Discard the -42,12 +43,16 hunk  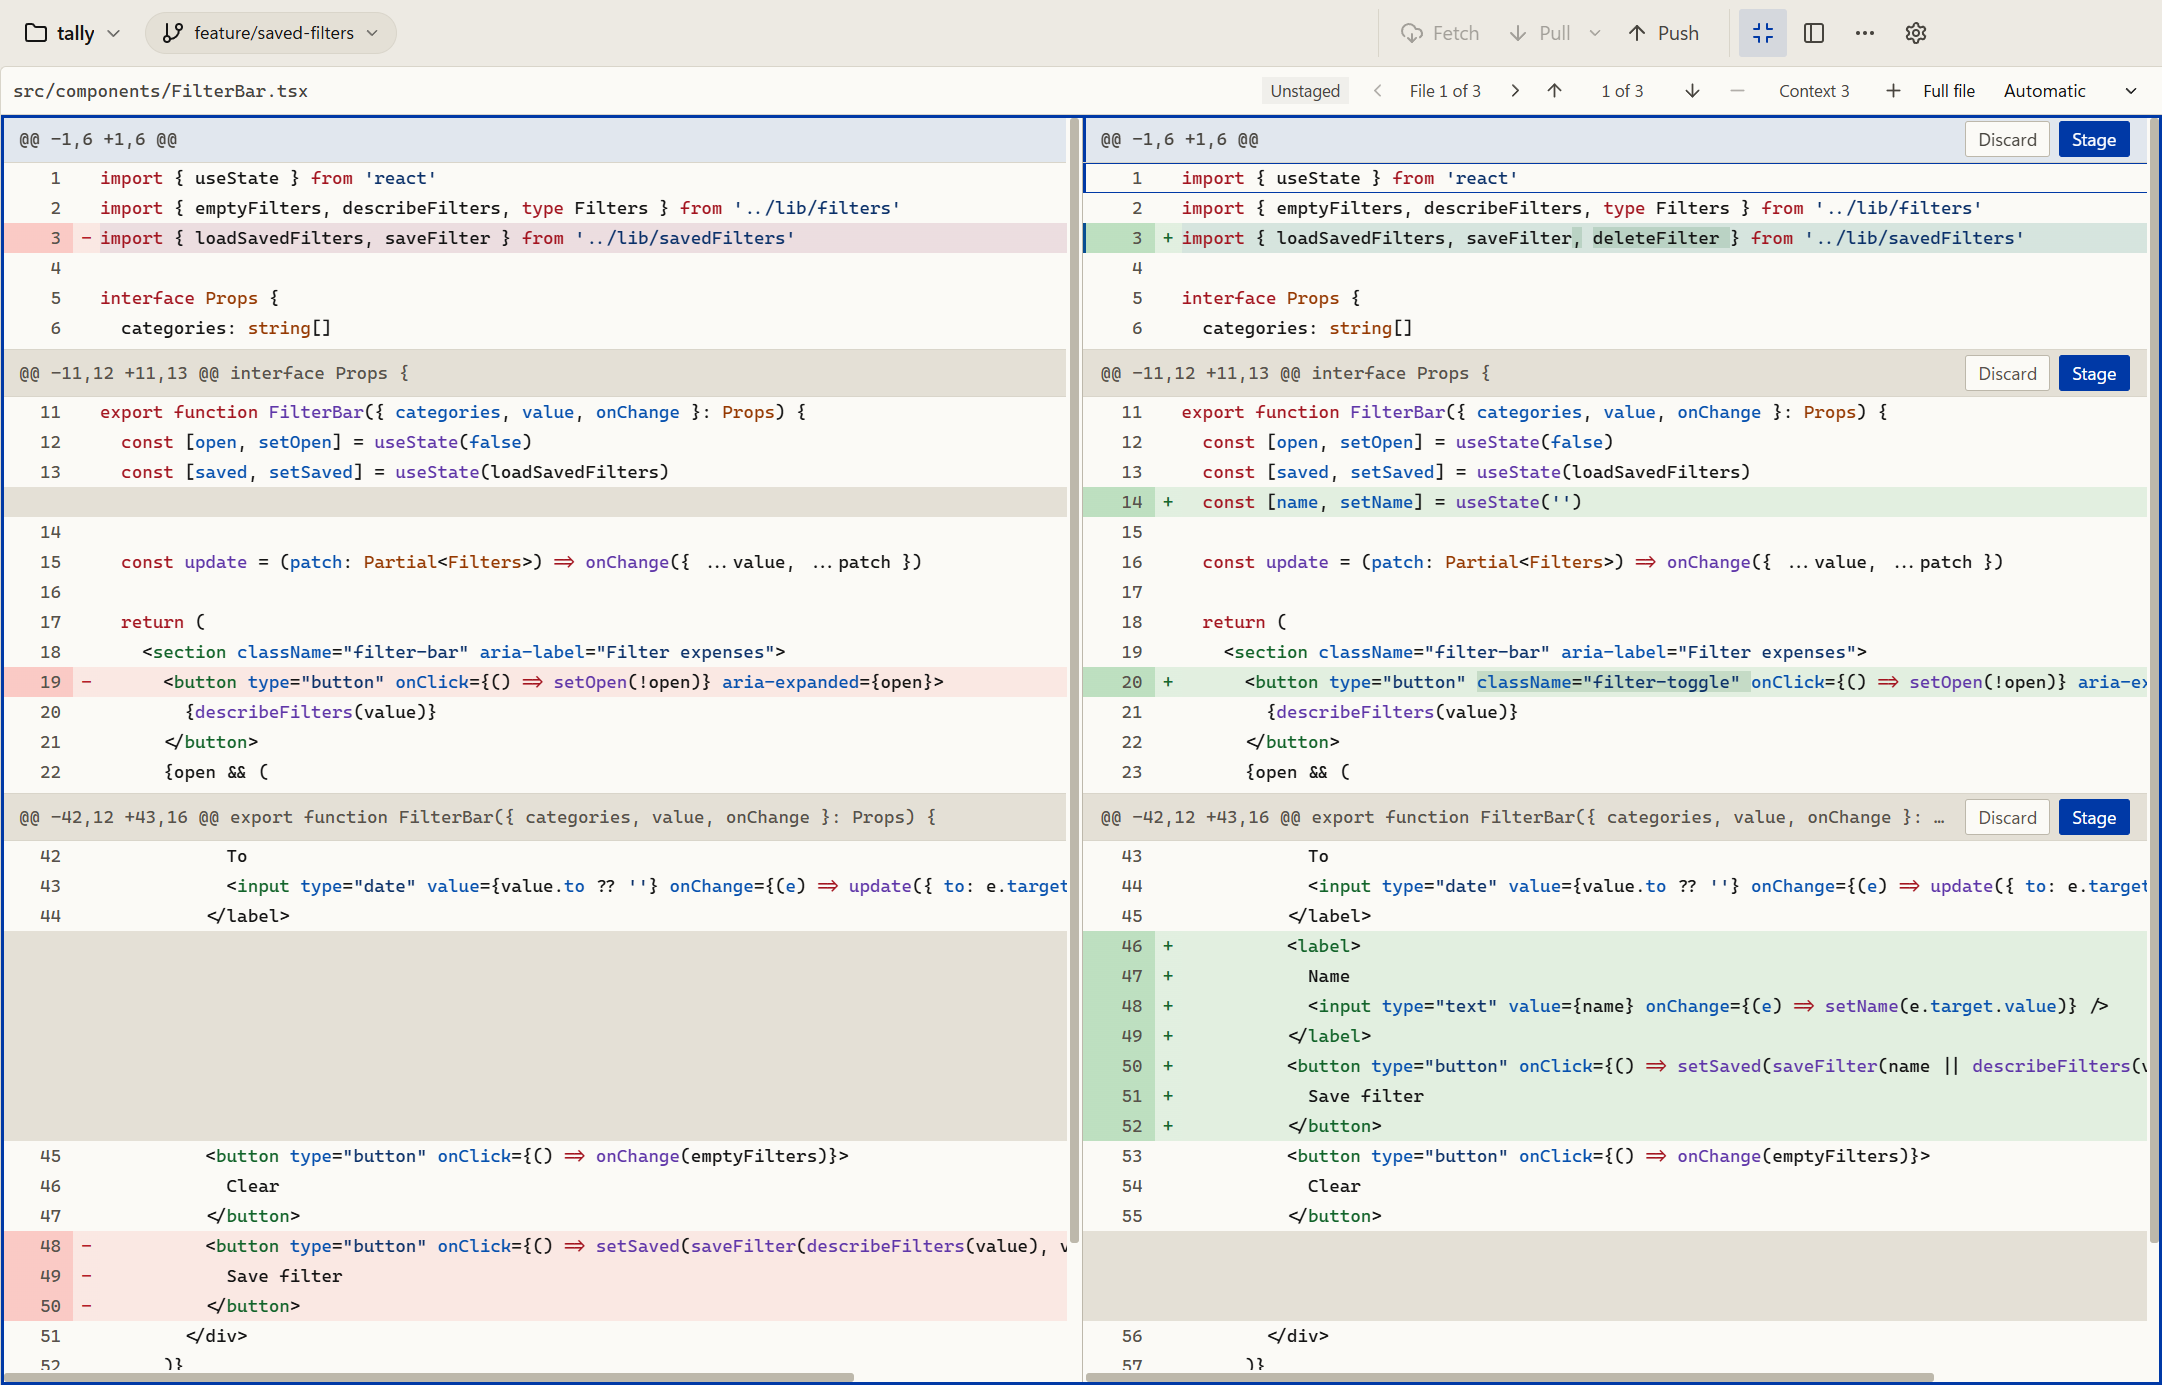(2007, 818)
